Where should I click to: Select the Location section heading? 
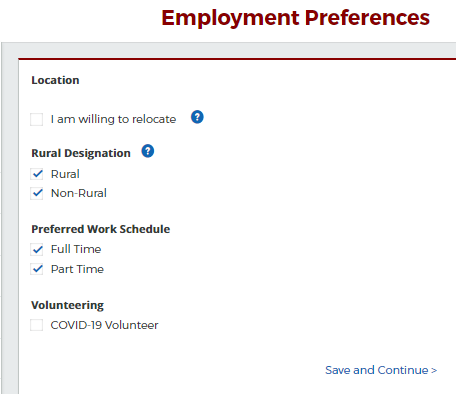55,80
